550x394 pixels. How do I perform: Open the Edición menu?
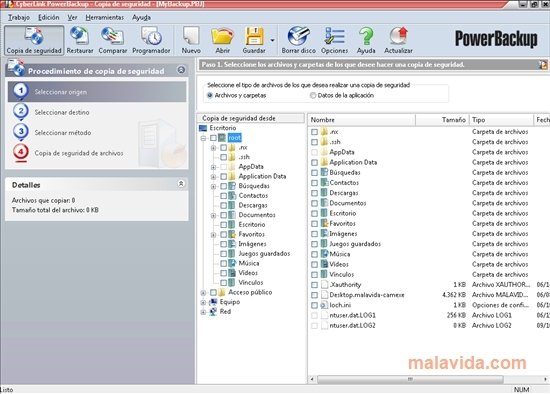click(48, 17)
